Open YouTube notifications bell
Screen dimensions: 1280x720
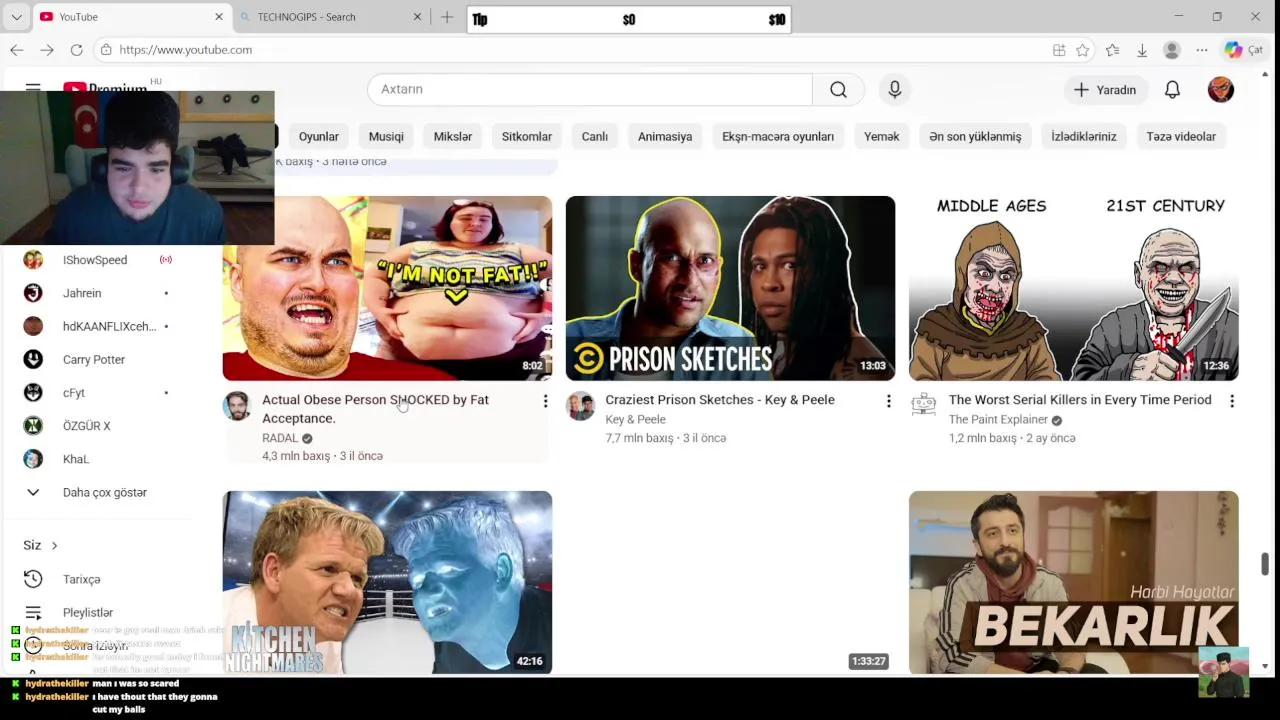coord(1172,89)
